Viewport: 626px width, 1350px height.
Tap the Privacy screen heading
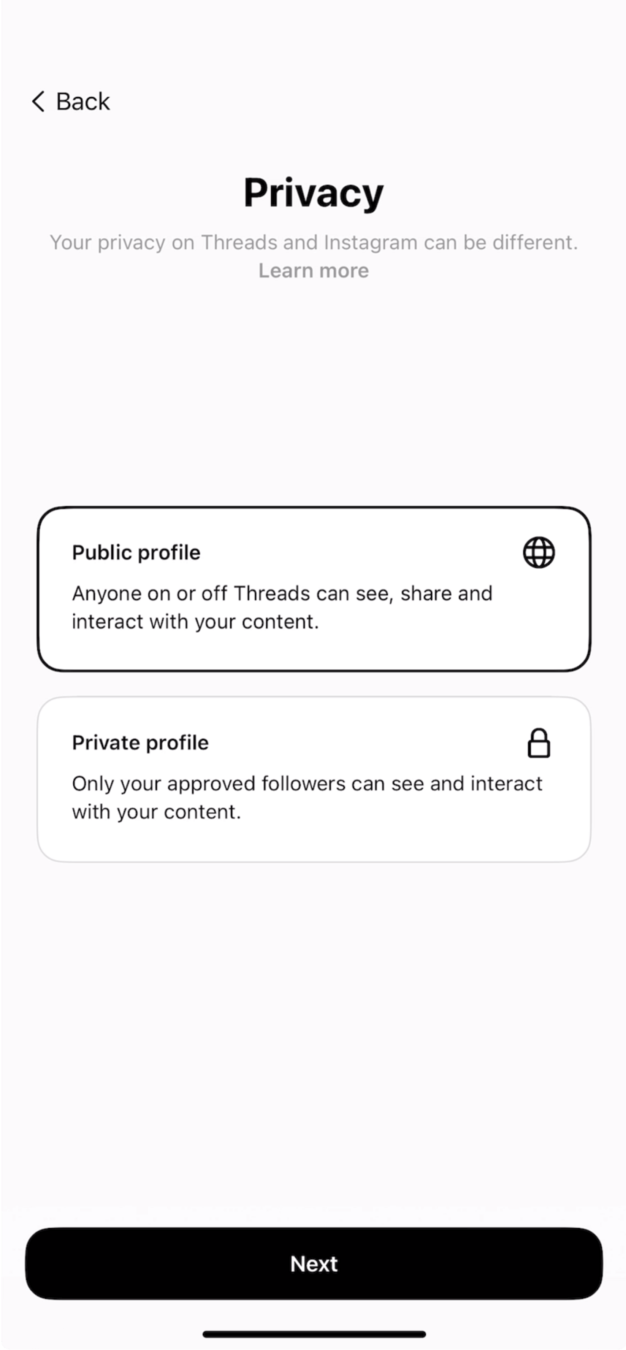[313, 192]
